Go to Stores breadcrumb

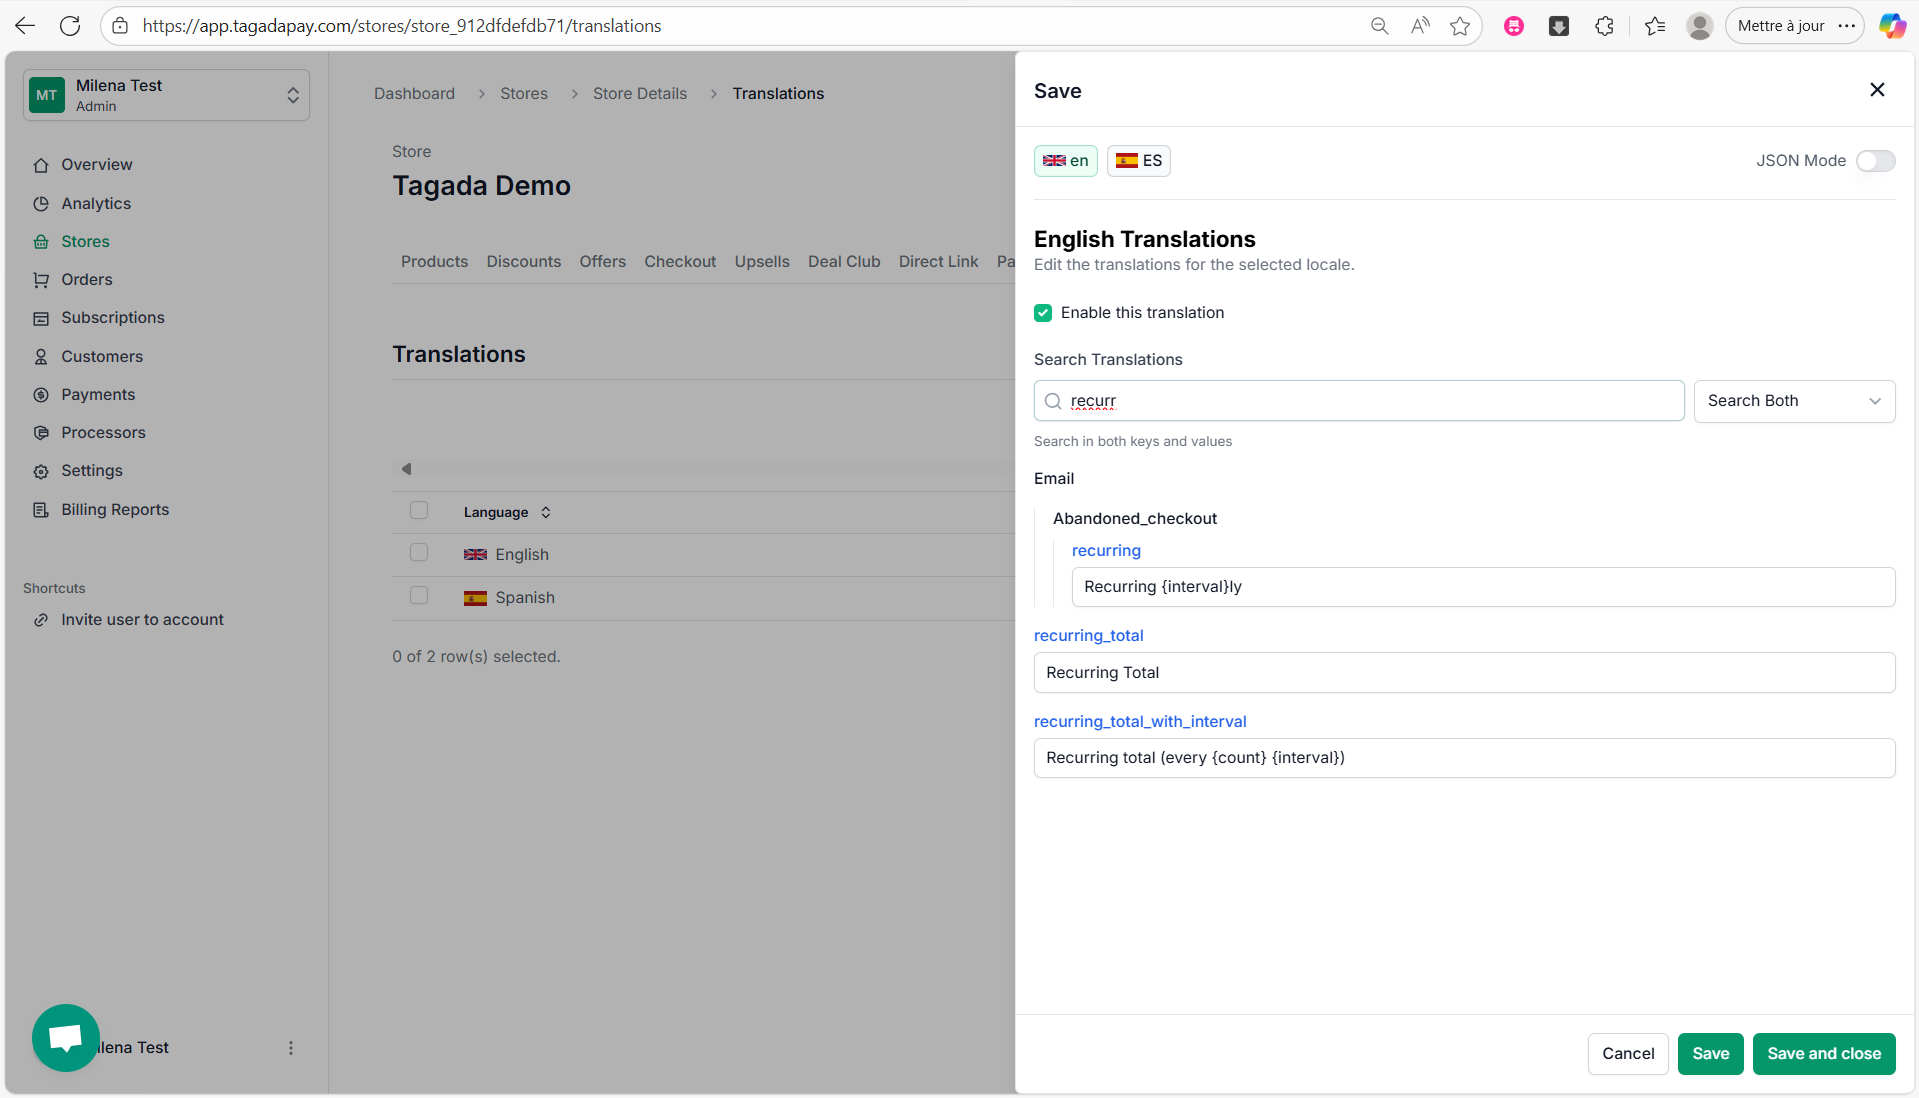[524, 94]
